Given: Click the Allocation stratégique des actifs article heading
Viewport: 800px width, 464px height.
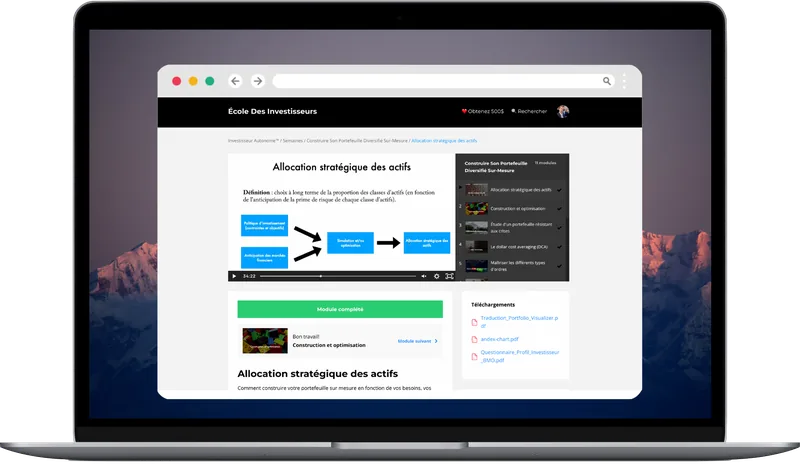Looking at the screenshot, I should 317,374.
